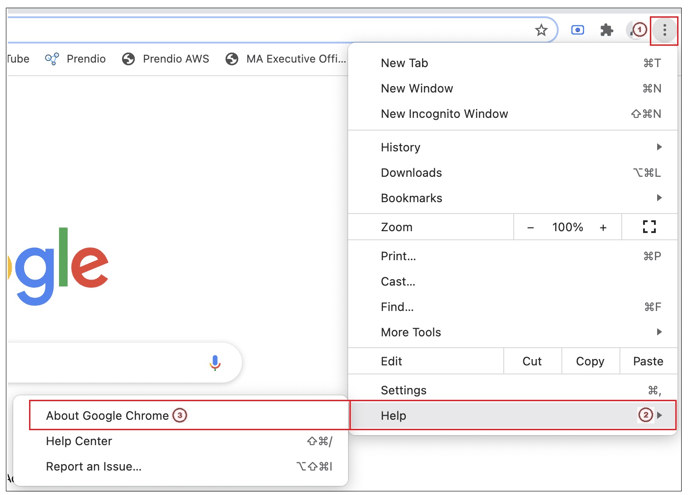The height and width of the screenshot is (495, 688).
Task: Click the Cut button
Action: [532, 361]
